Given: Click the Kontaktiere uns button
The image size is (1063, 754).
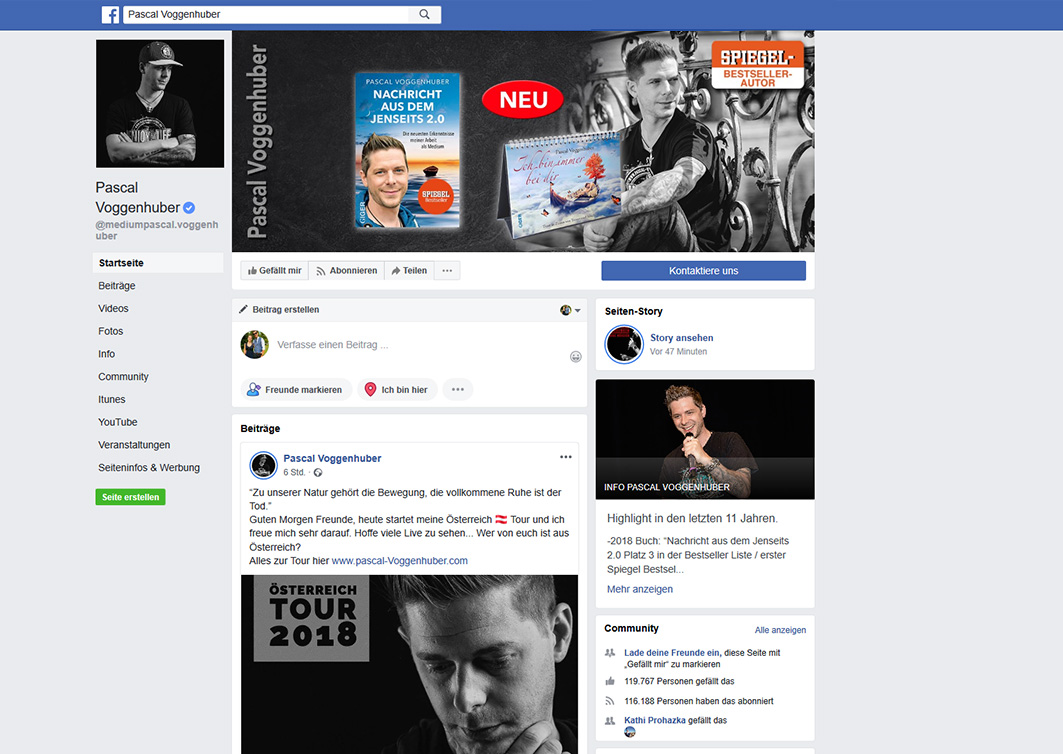Looking at the screenshot, I should [704, 271].
